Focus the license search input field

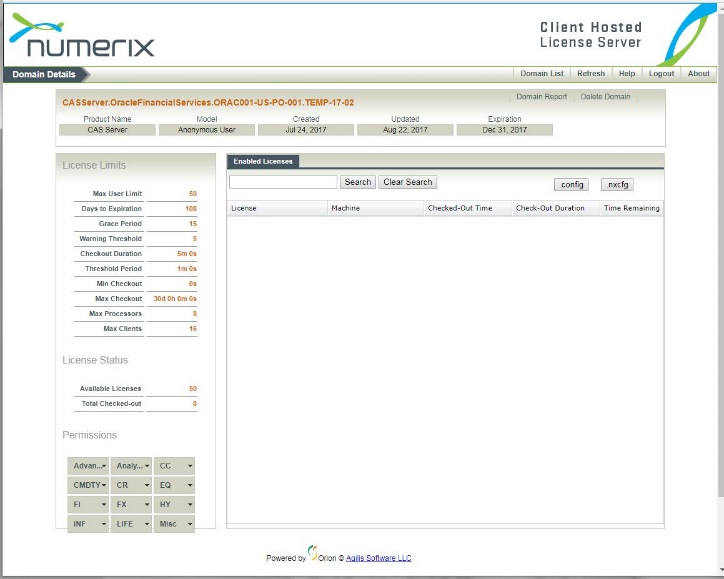tap(283, 182)
